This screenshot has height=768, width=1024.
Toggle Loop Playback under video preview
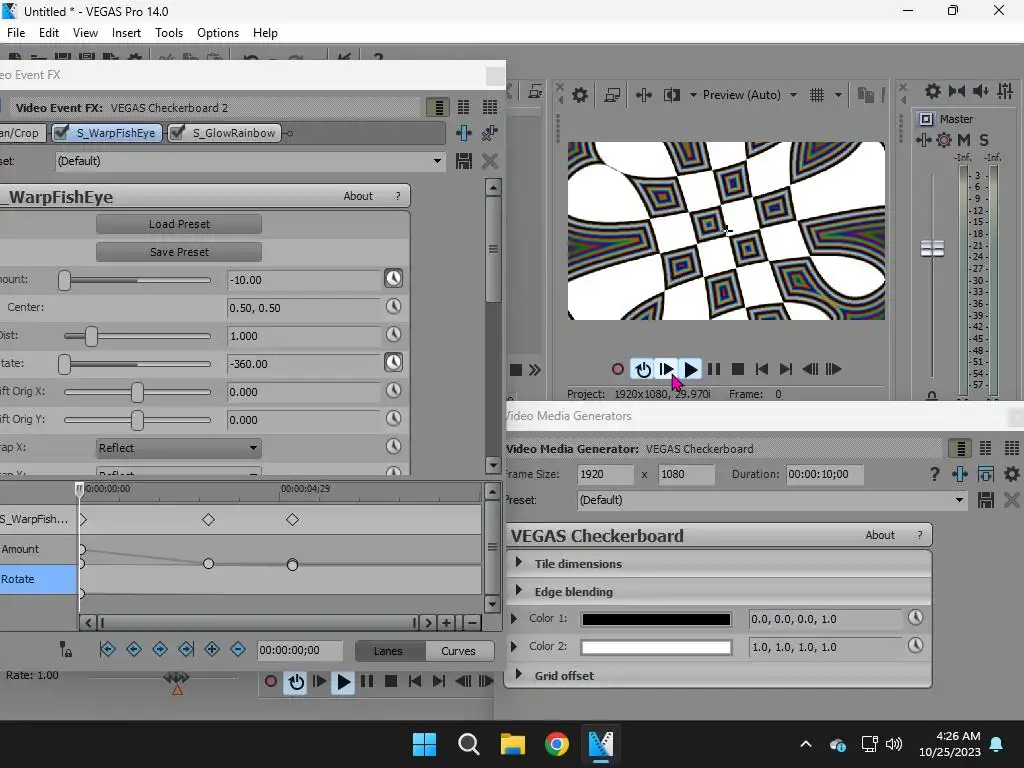click(x=643, y=369)
